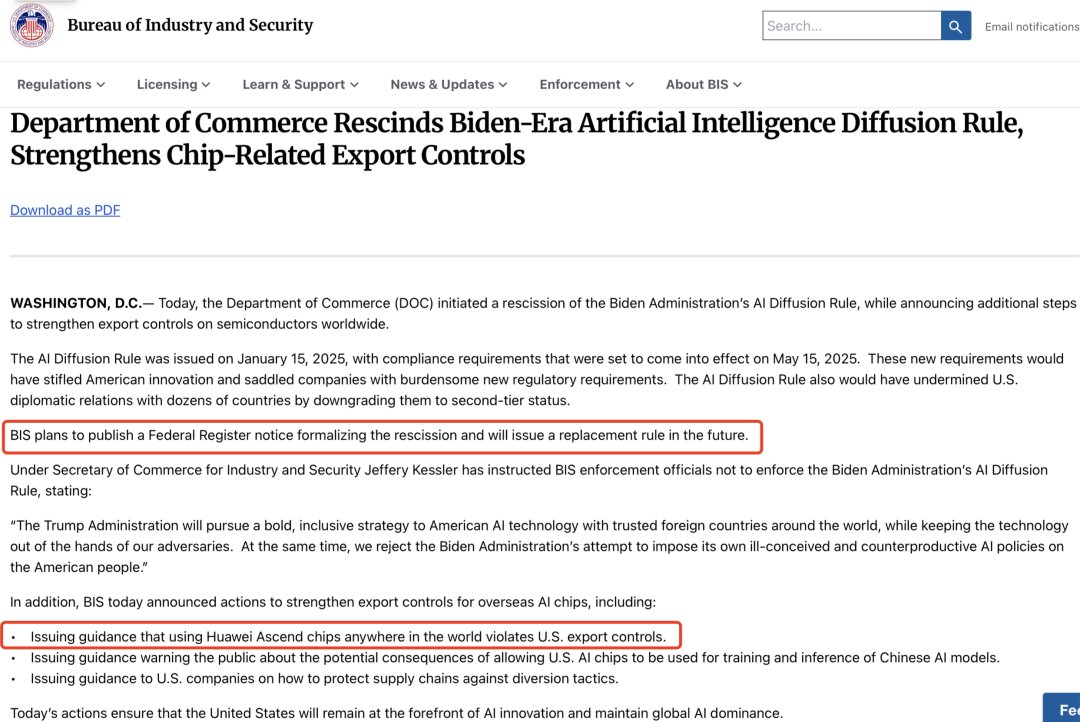
Task: Click the BIS seal logo
Action: pyautogui.click(x=31, y=26)
